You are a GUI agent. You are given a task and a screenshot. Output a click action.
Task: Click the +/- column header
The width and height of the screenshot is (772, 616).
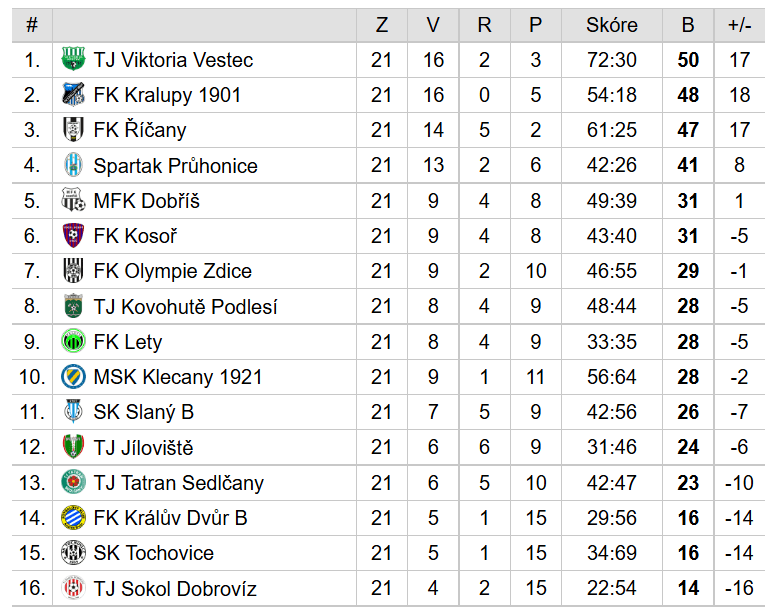pyautogui.click(x=739, y=25)
